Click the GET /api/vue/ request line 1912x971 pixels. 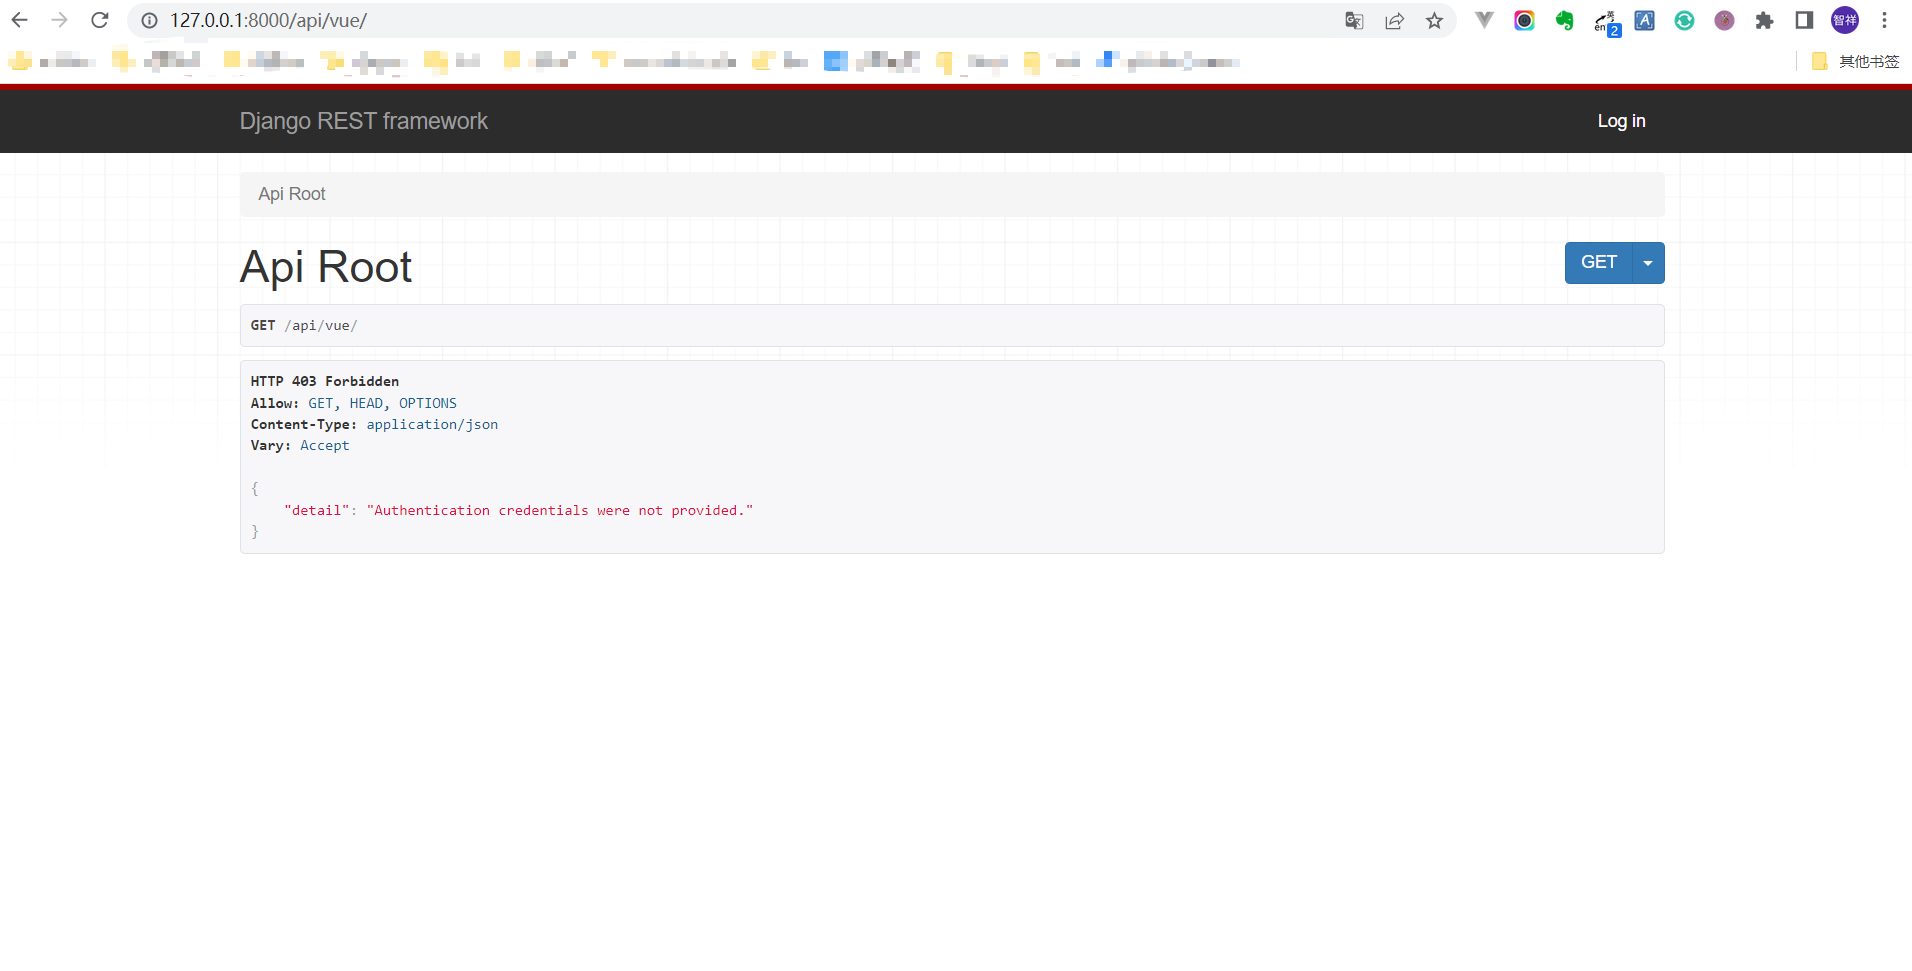[x=304, y=326]
